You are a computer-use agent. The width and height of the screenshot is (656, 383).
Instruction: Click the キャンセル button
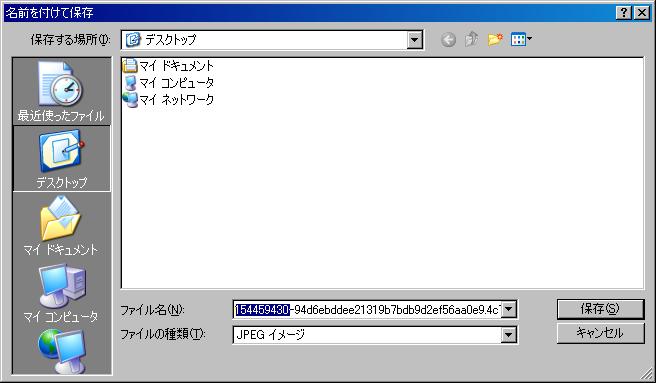(600, 333)
